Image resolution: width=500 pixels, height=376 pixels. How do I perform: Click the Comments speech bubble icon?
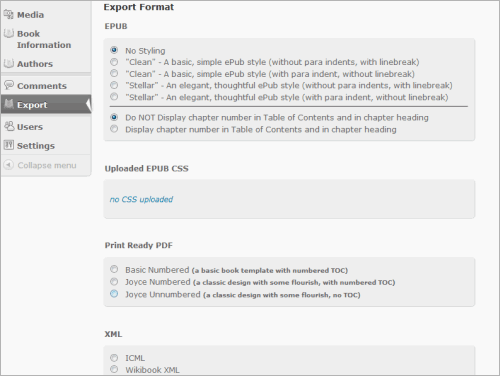tap(9, 85)
